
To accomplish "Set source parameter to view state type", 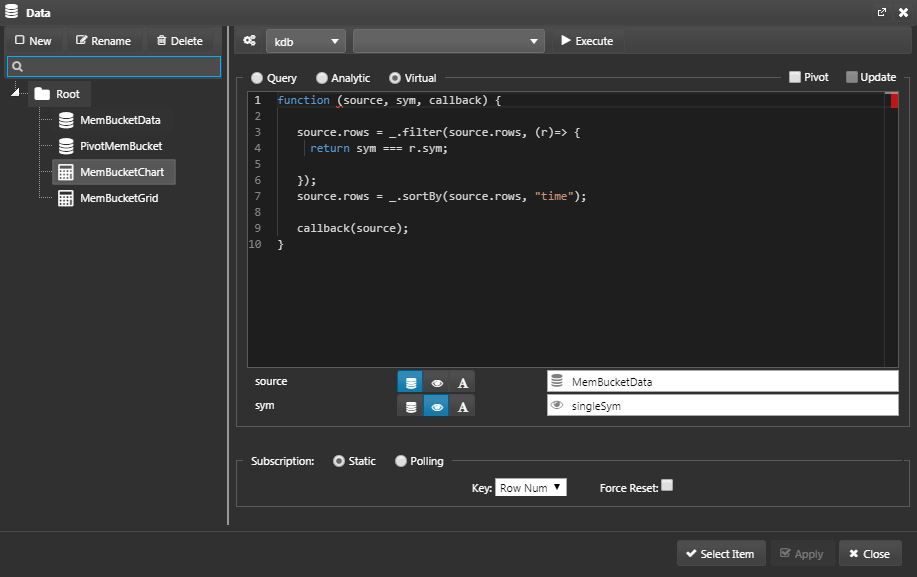I will tap(437, 383).
